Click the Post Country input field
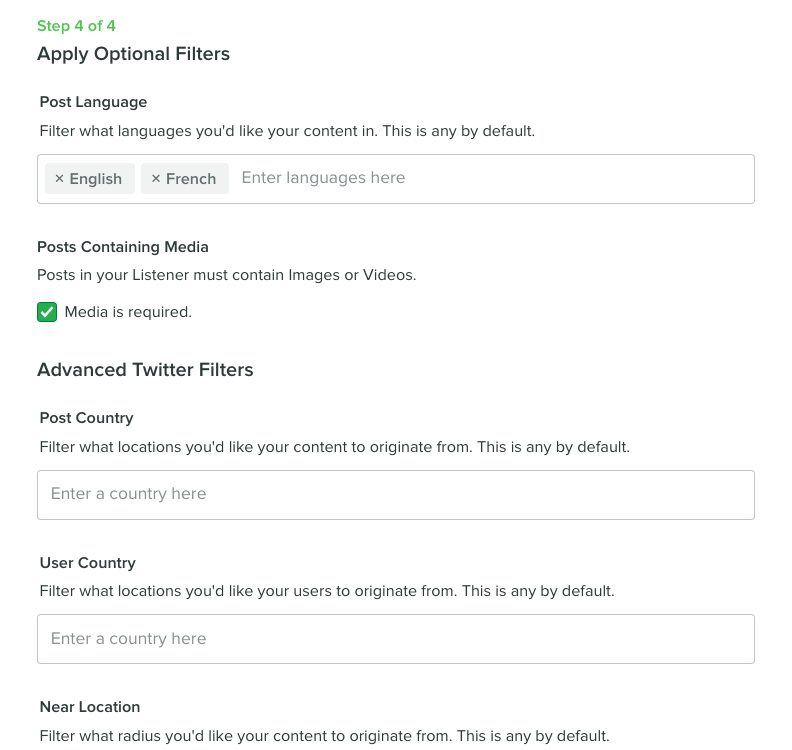 (396, 495)
